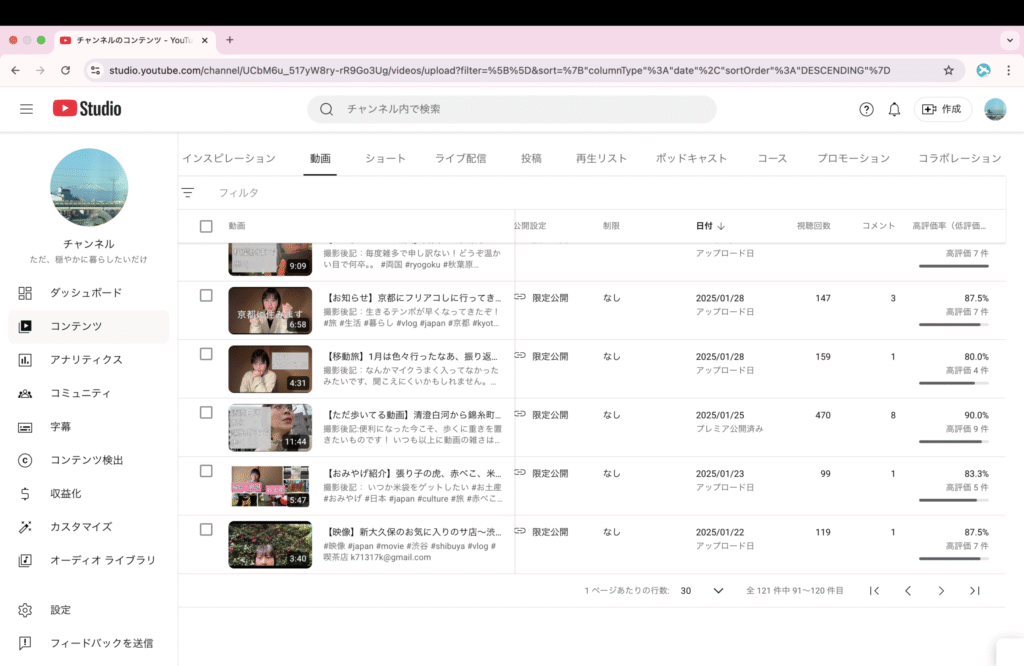Open the 【ただ歩いてる動画】 video title link
The width and height of the screenshot is (1024, 666).
pyautogui.click(x=413, y=415)
